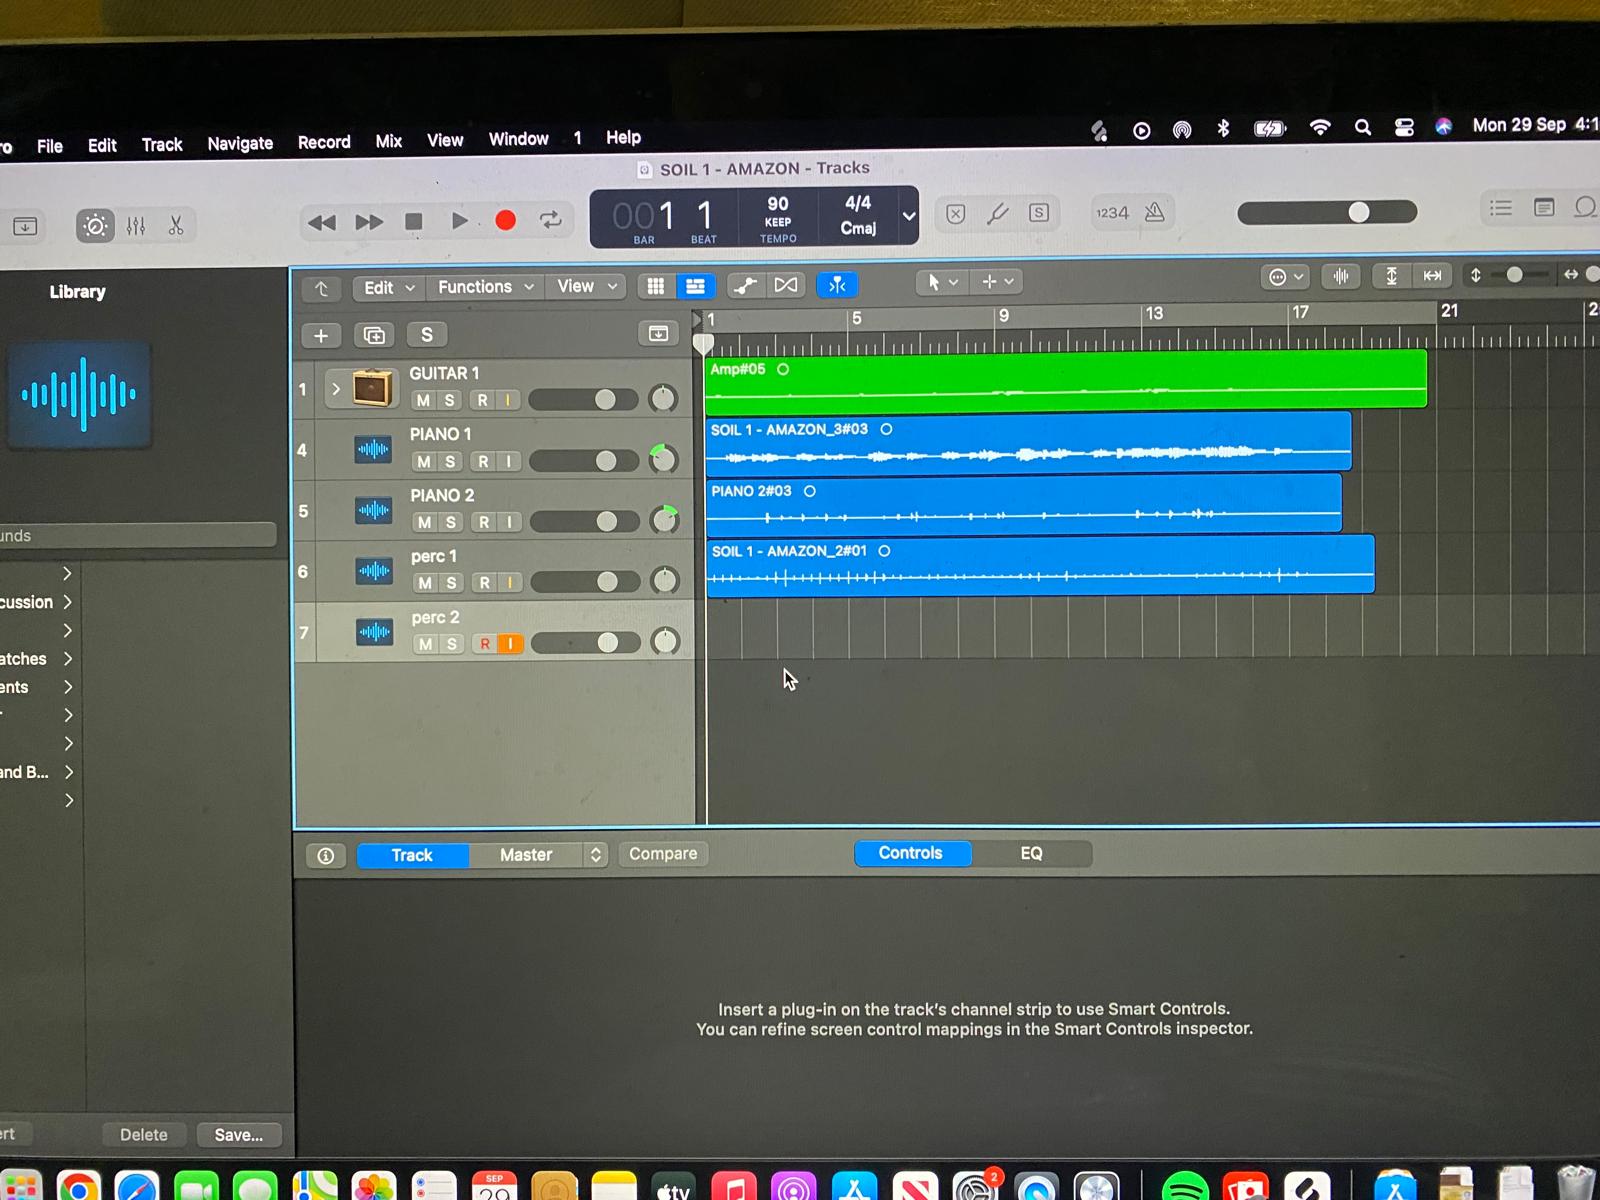Open the Functions dropdown menu
The image size is (1600, 1200).
[x=485, y=287]
